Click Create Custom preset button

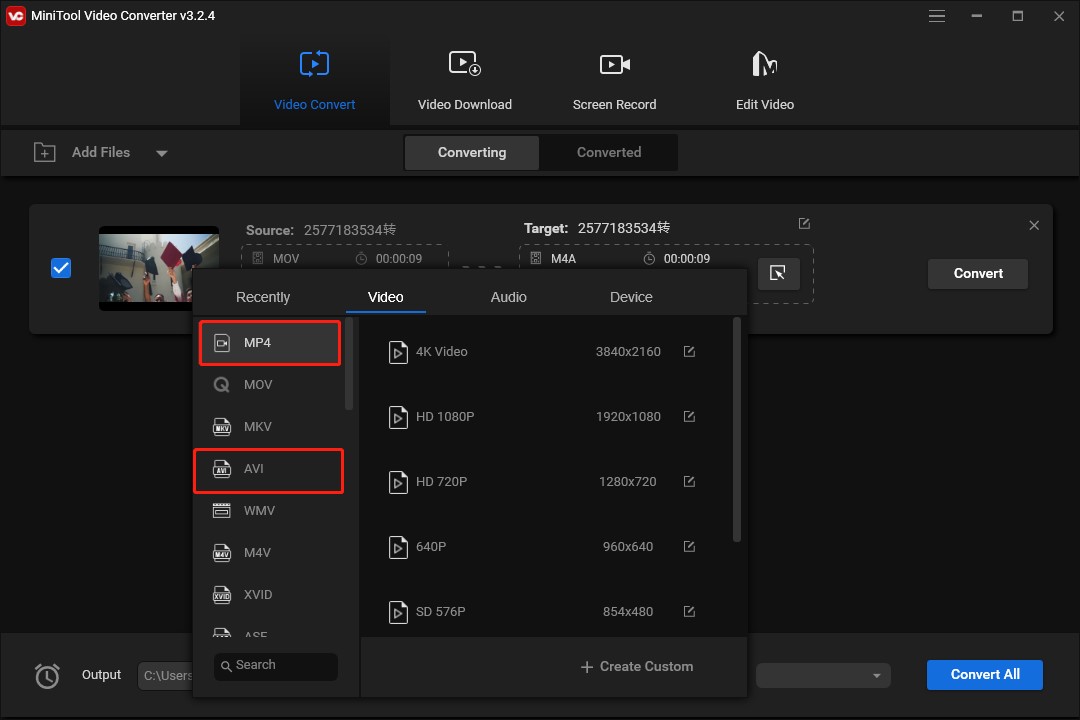(x=636, y=666)
